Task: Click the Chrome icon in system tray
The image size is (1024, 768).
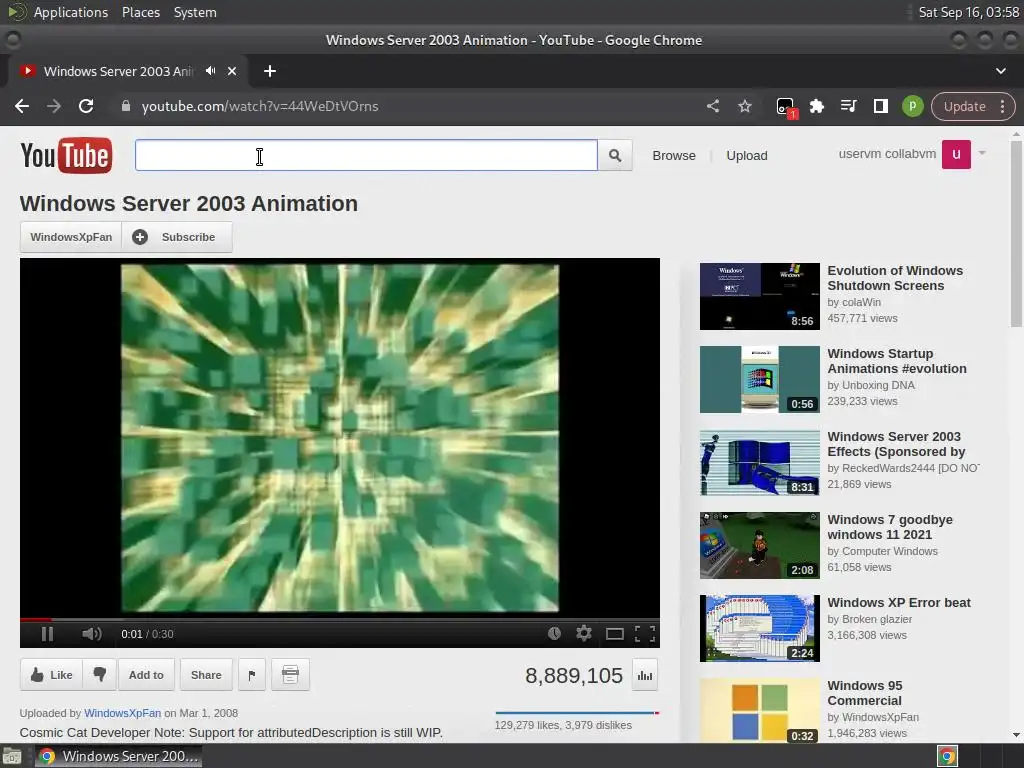Action: (x=947, y=756)
